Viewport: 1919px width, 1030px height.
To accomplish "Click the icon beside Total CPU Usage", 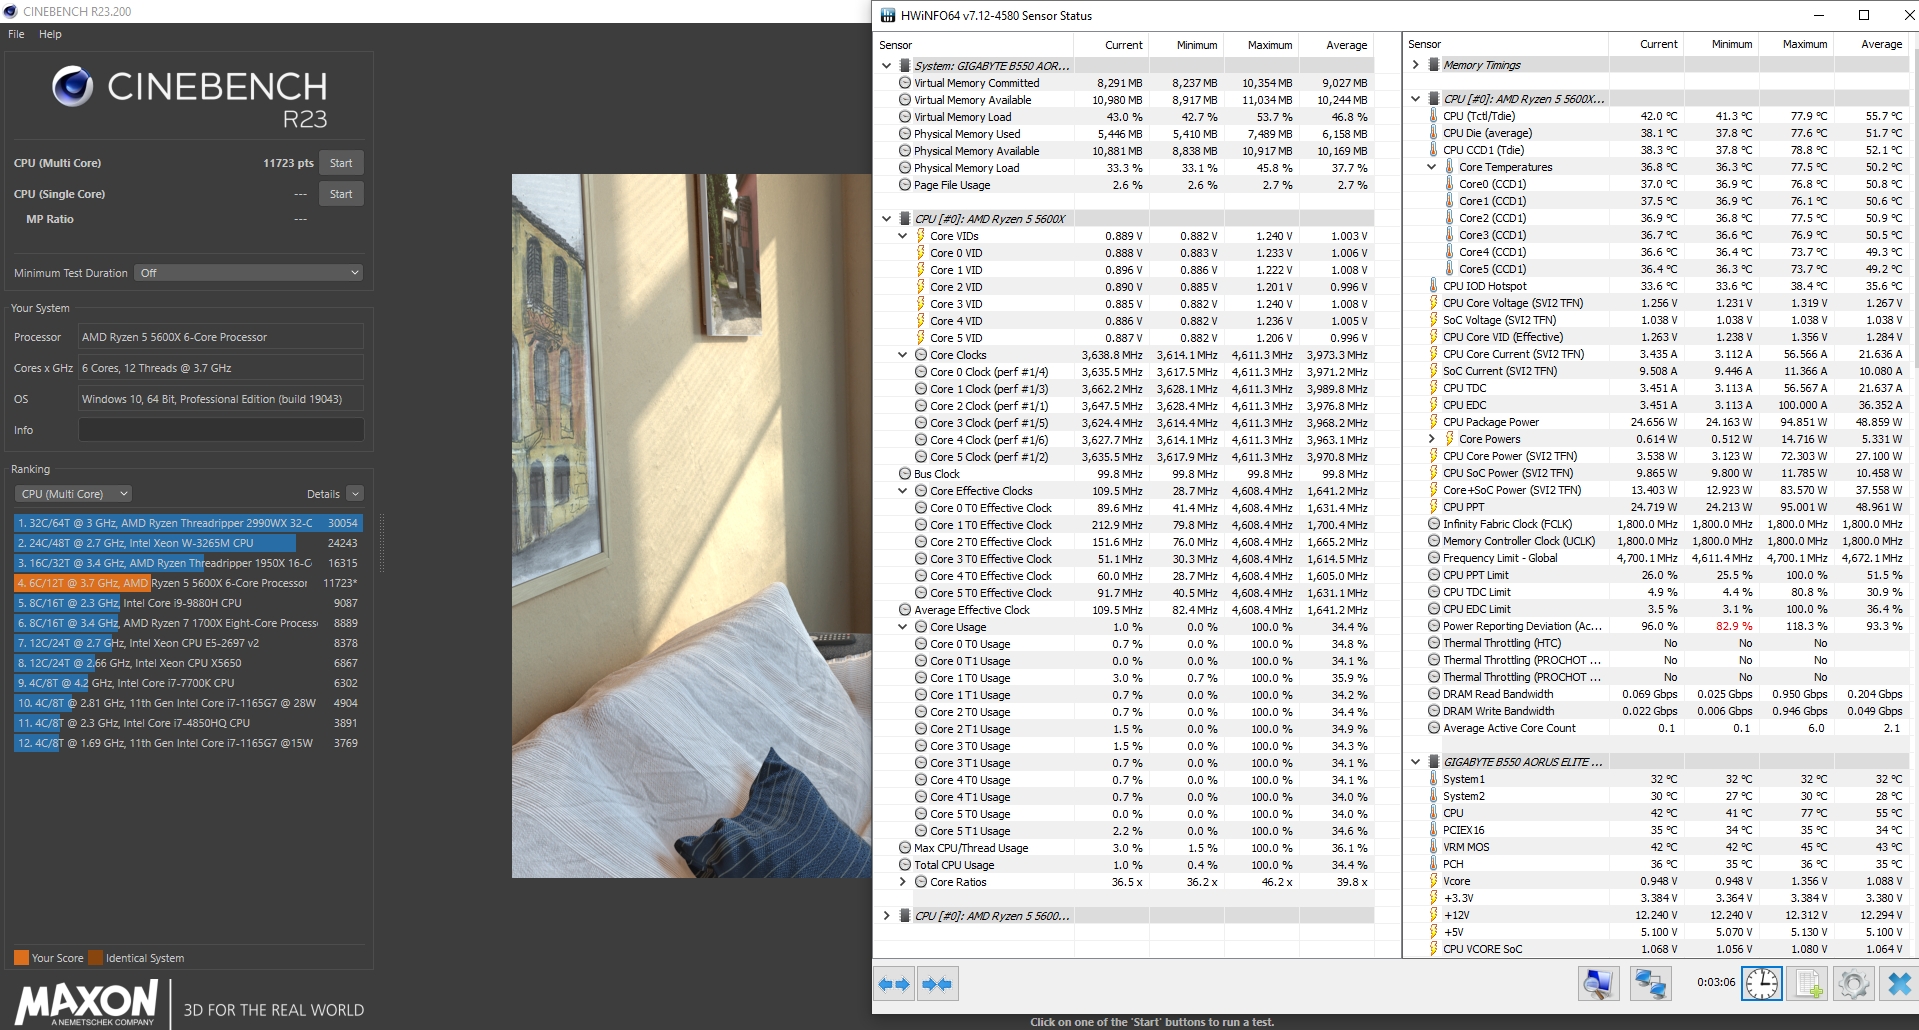I will (904, 865).
